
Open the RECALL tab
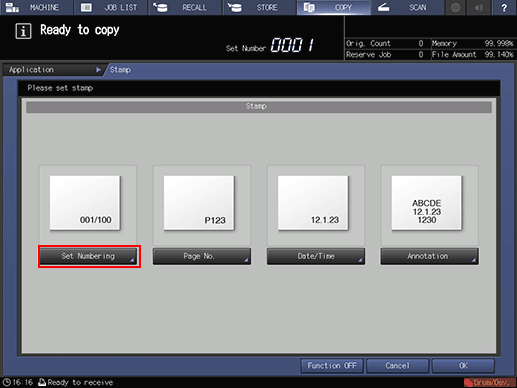coord(185,8)
